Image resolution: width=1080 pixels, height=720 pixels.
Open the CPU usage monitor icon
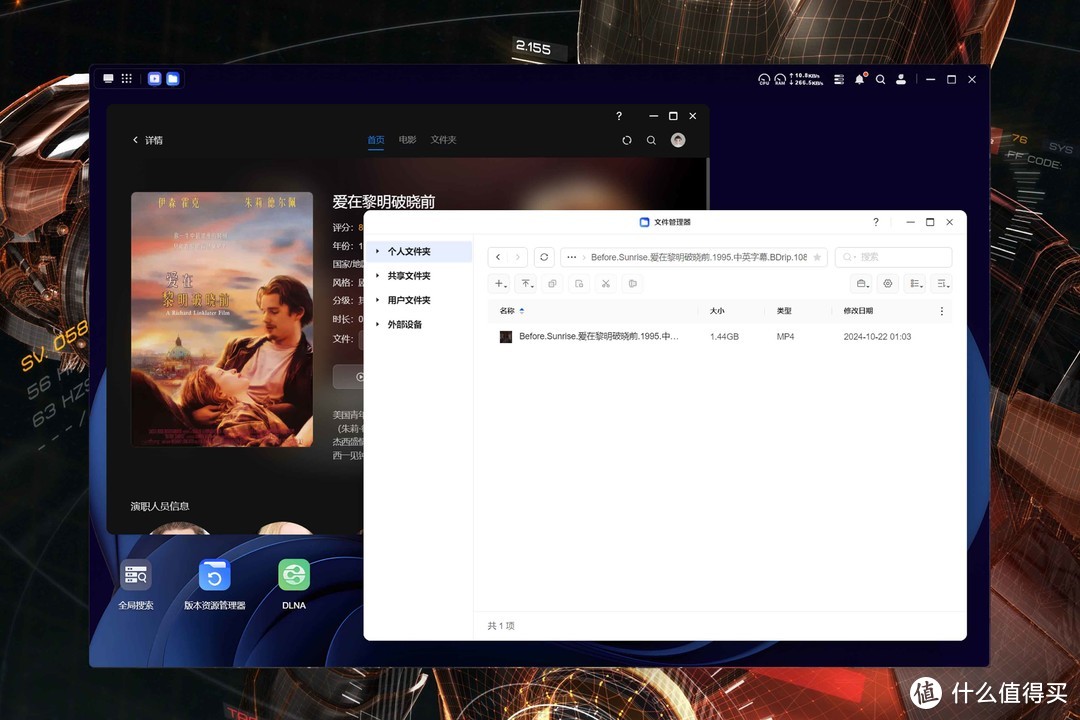click(764, 79)
